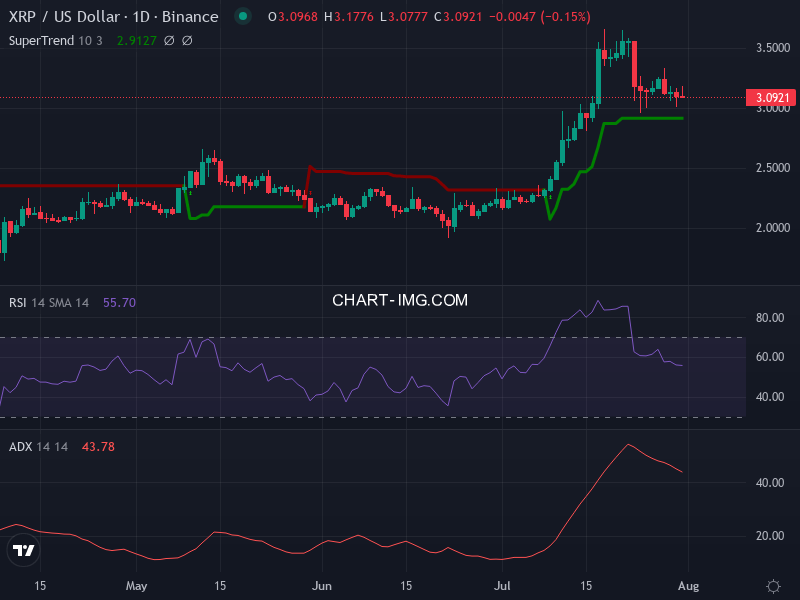Click the RSI 80.00 axis label
This screenshot has height=600, width=800.
(770, 318)
